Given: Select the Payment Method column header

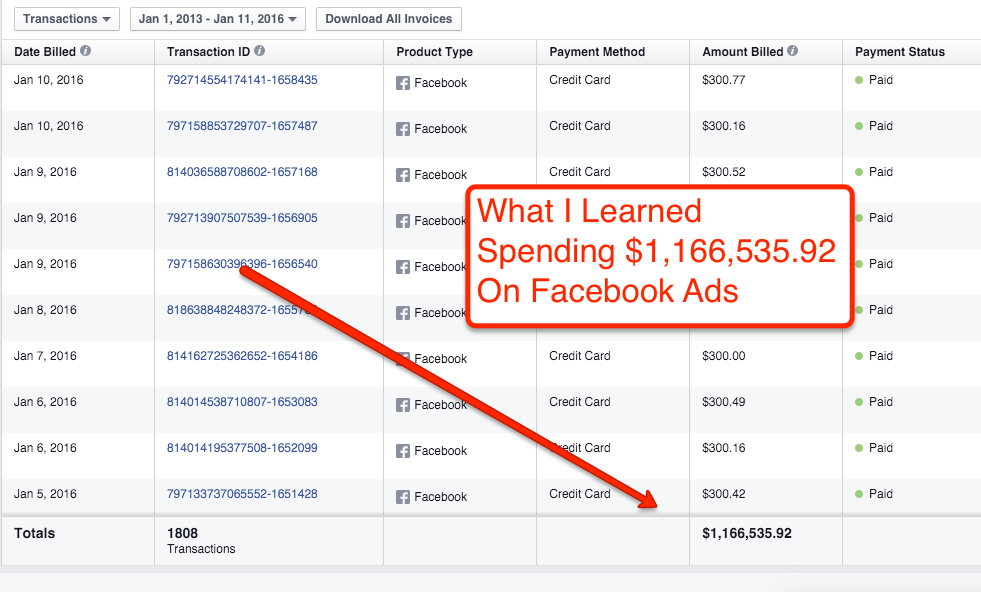Looking at the screenshot, I should tap(597, 52).
